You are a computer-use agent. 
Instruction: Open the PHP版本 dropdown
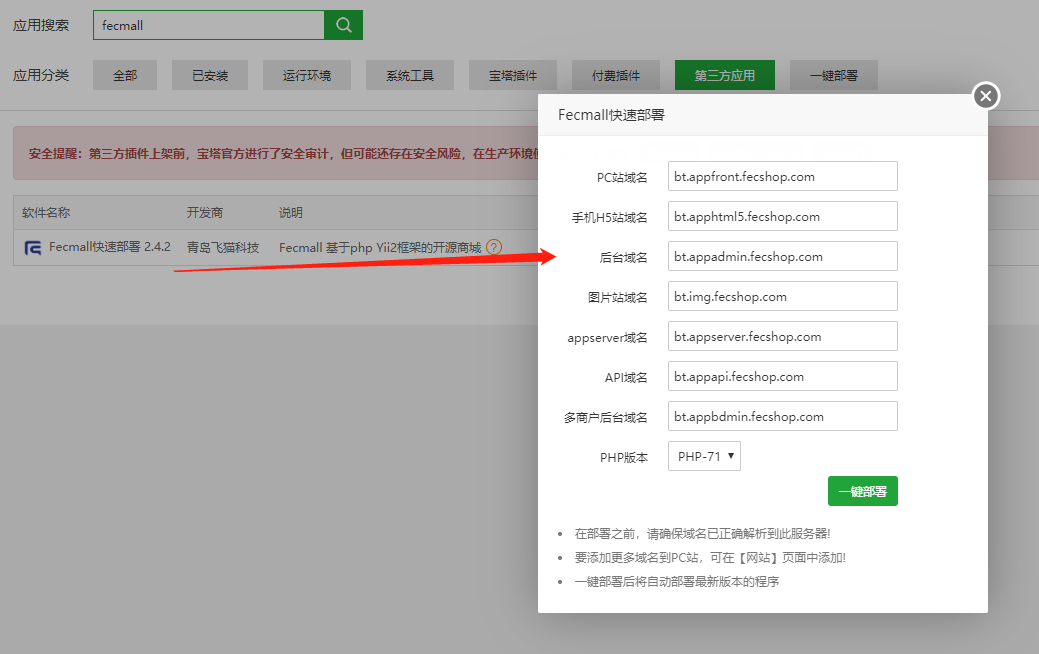[x=704, y=456]
